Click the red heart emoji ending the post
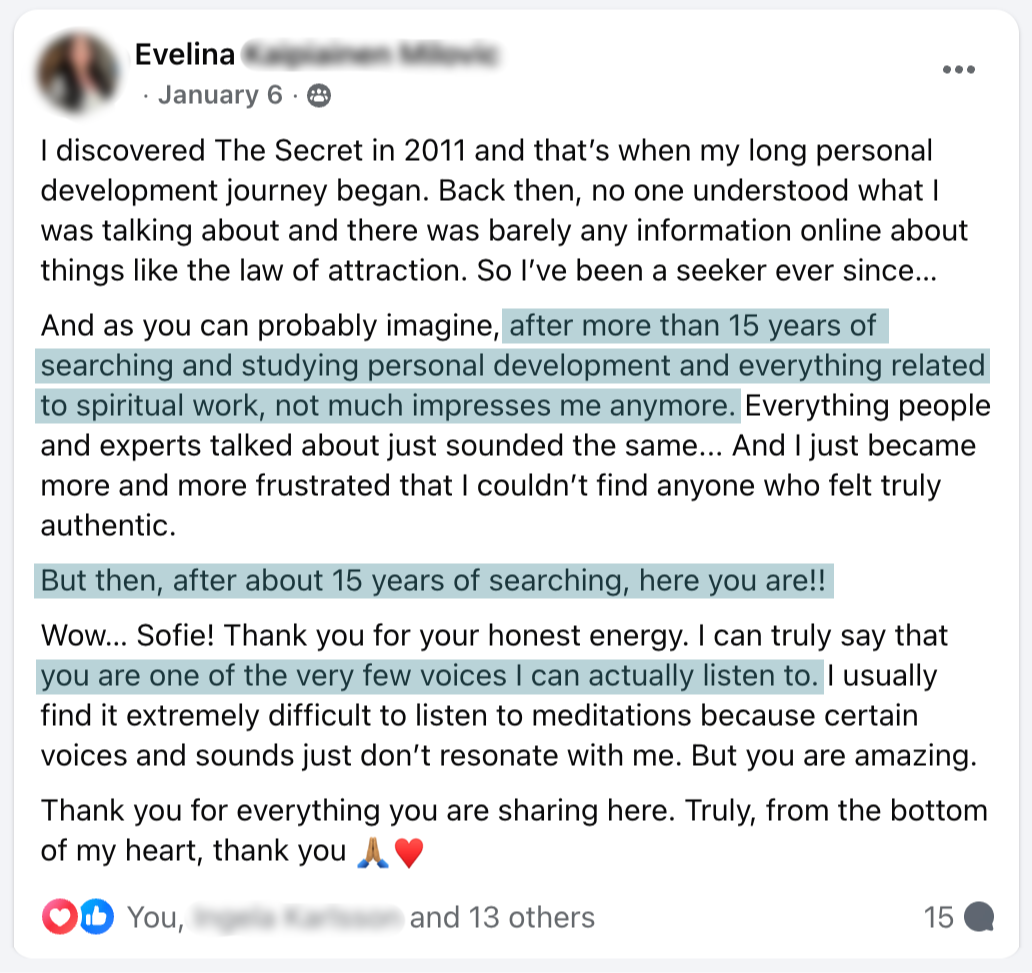Image resolution: width=1032 pixels, height=973 pixels. (x=409, y=852)
